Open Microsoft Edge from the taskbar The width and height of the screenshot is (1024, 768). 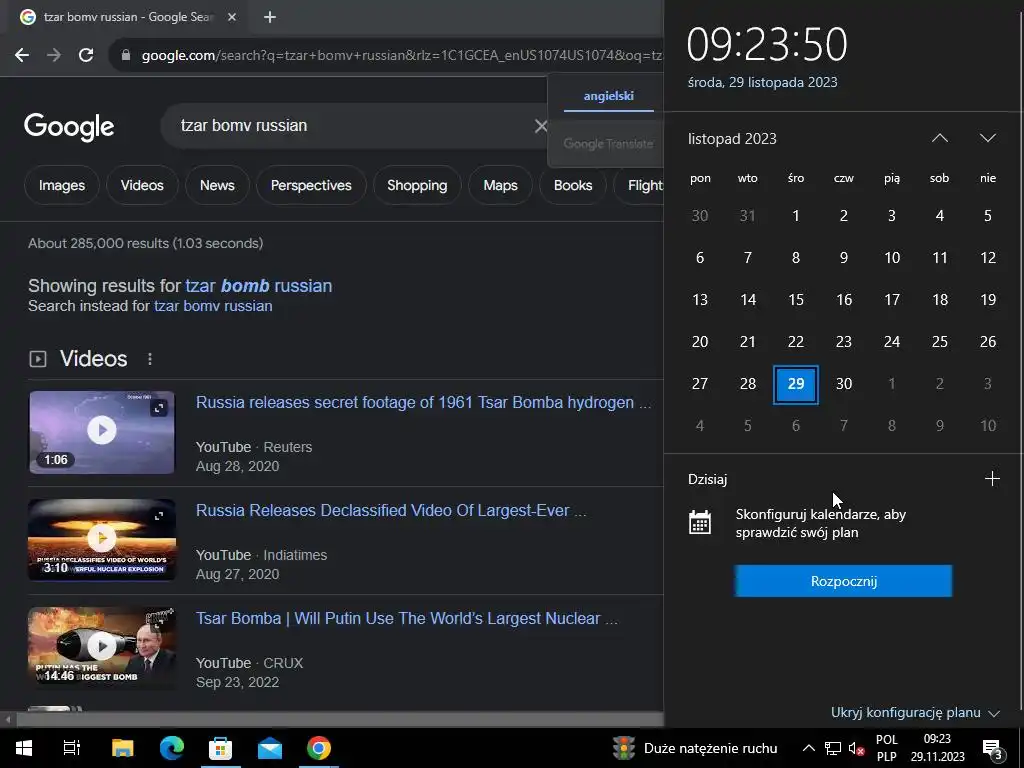tap(172, 748)
